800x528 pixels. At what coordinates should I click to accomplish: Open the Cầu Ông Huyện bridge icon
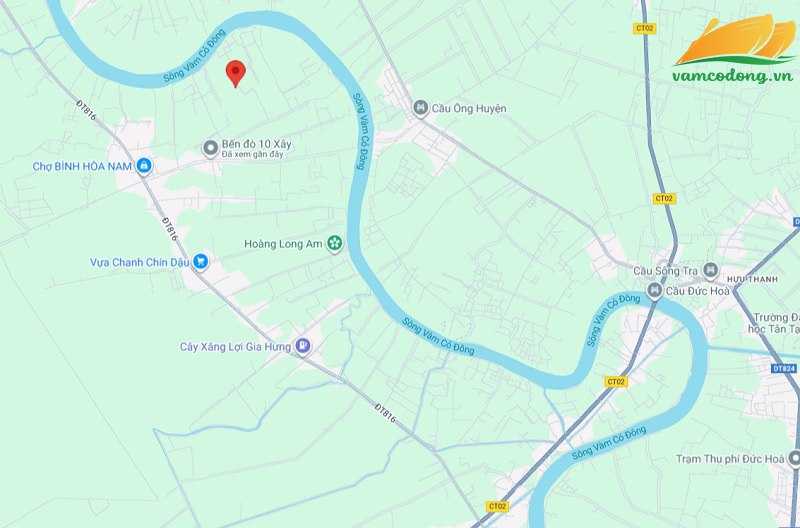(x=420, y=108)
